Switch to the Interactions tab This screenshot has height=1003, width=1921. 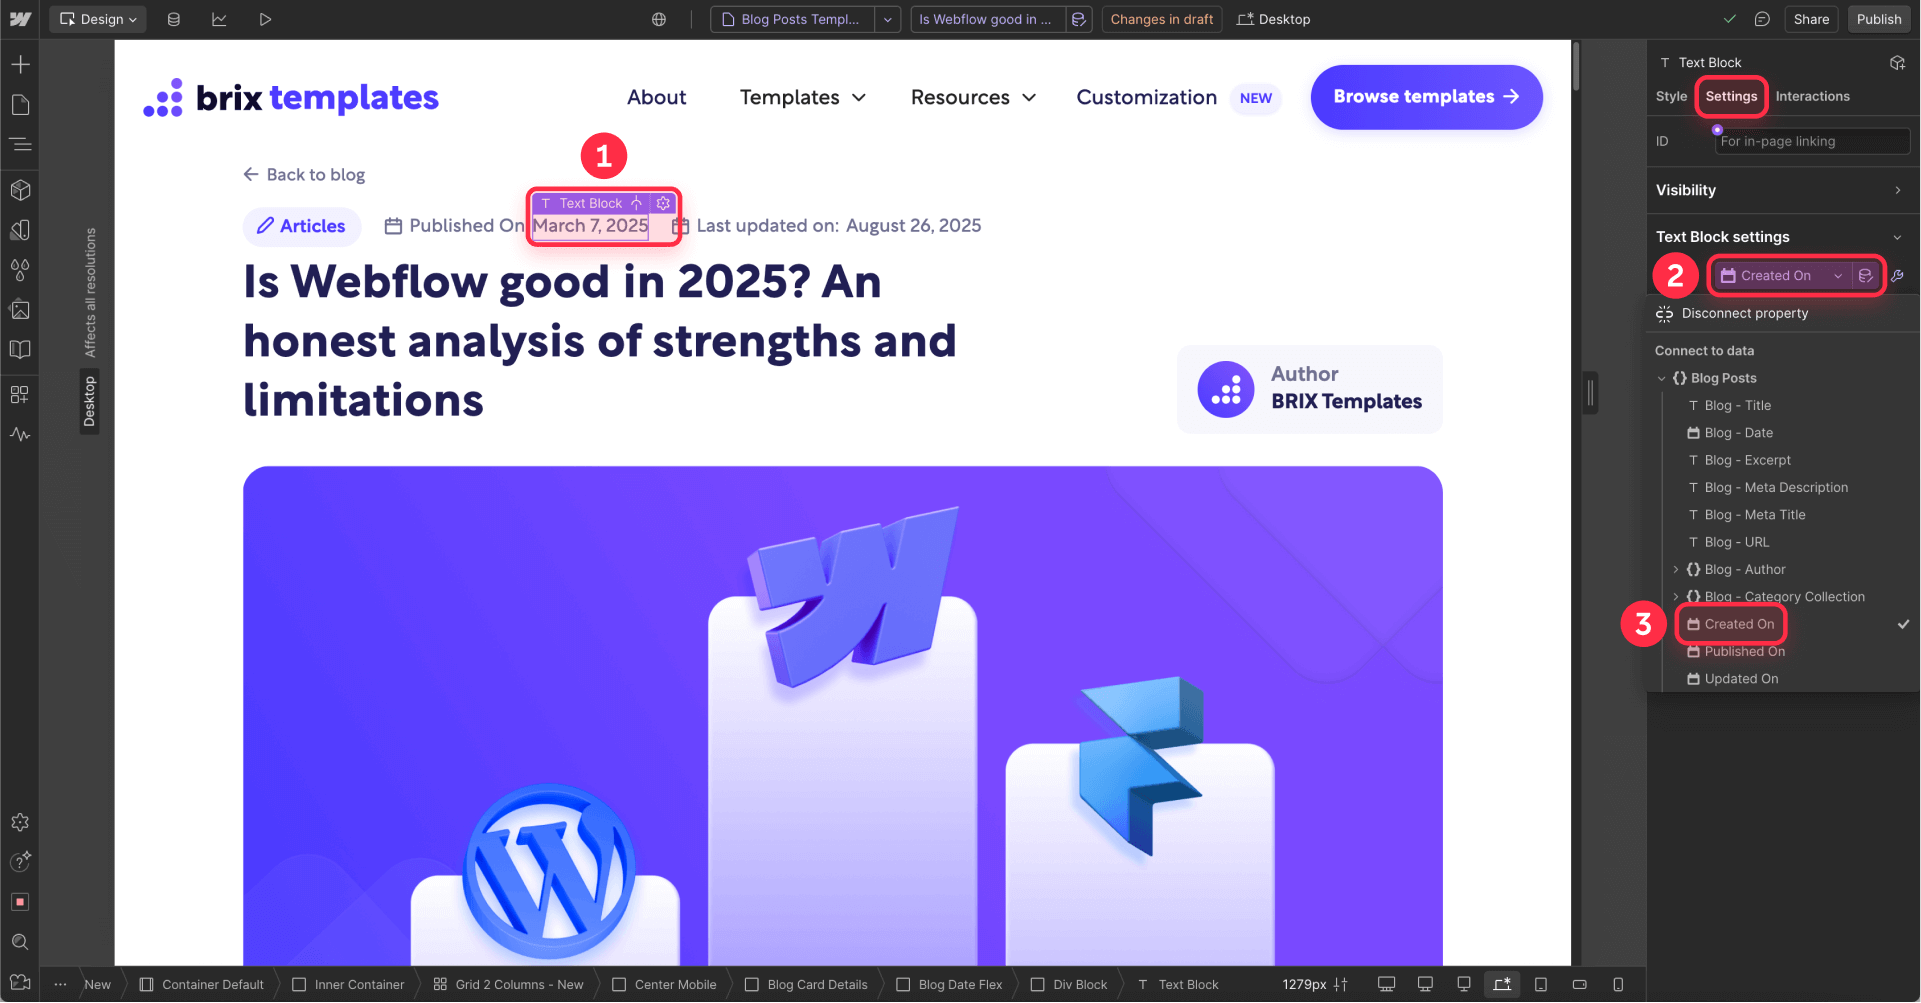pos(1812,97)
